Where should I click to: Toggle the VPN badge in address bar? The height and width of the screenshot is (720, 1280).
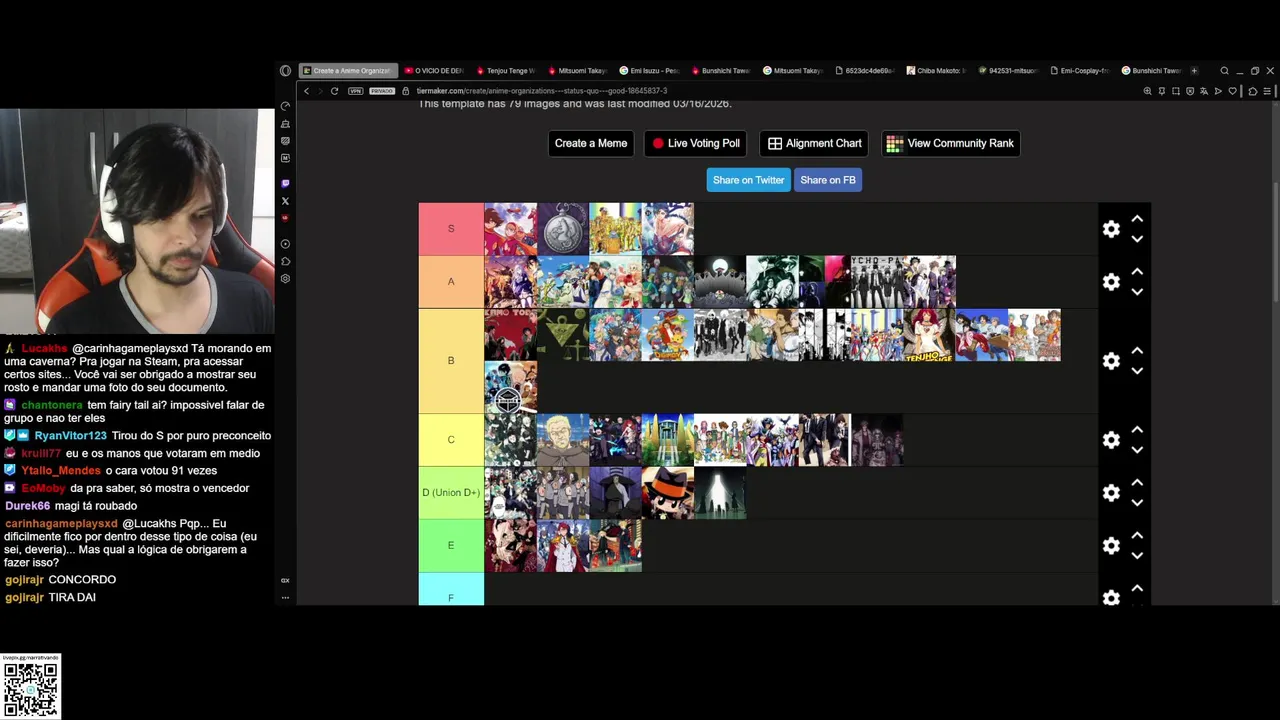[x=355, y=91]
